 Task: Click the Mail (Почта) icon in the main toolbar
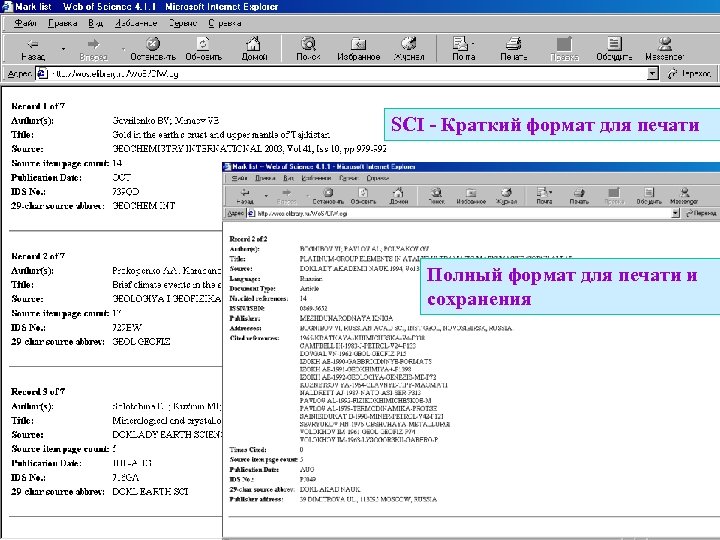coord(460,43)
